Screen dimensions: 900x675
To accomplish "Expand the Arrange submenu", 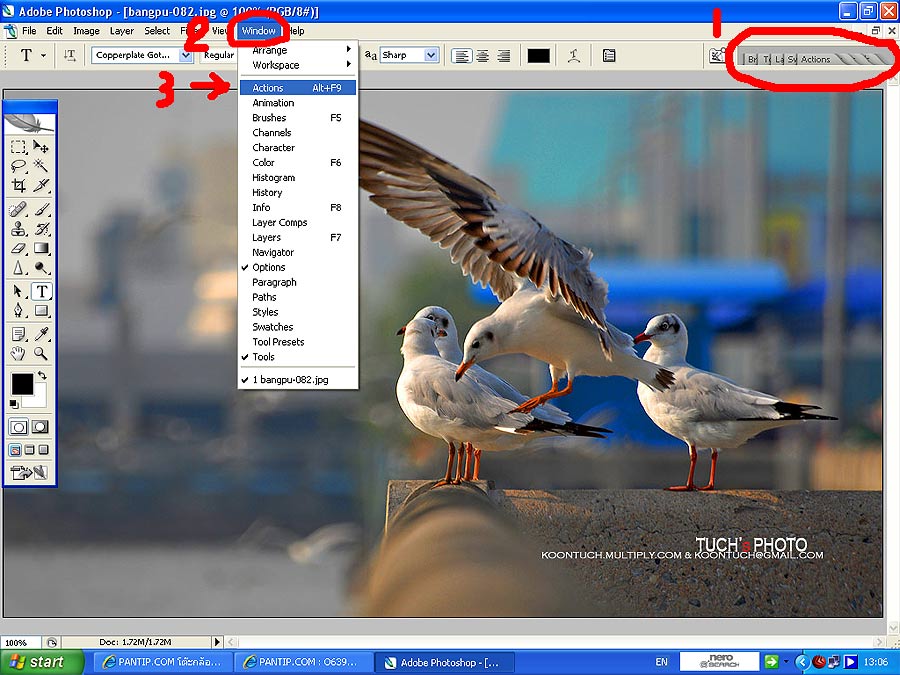I will click(x=297, y=50).
